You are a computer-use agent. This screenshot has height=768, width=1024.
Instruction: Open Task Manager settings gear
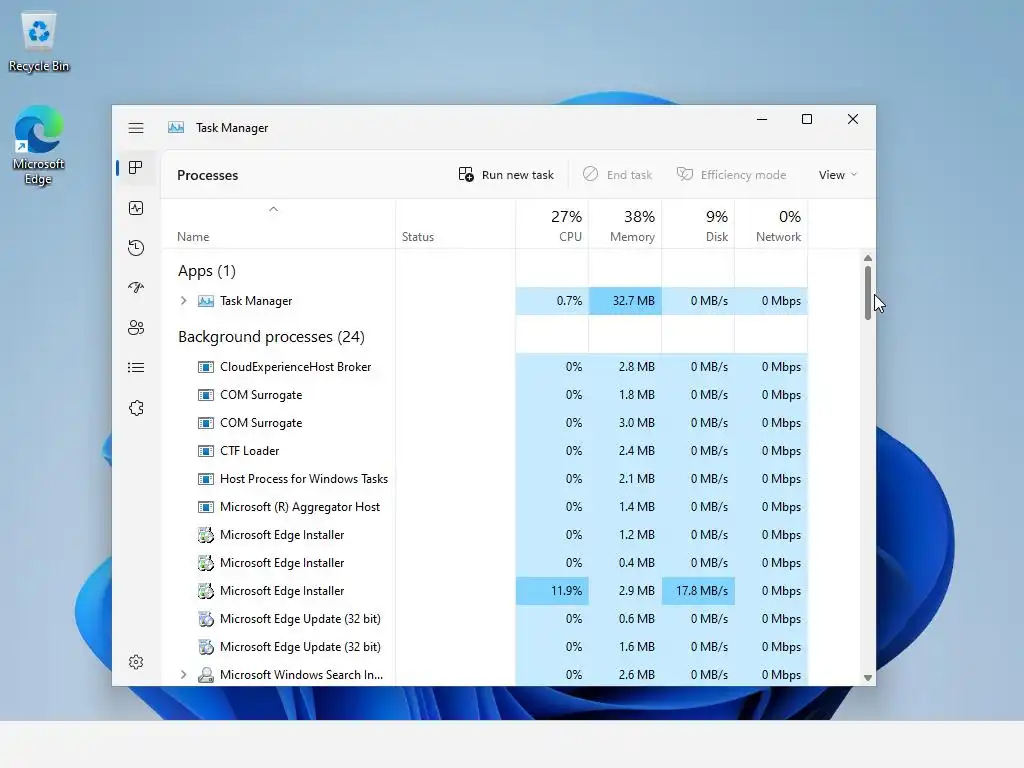[x=136, y=662]
